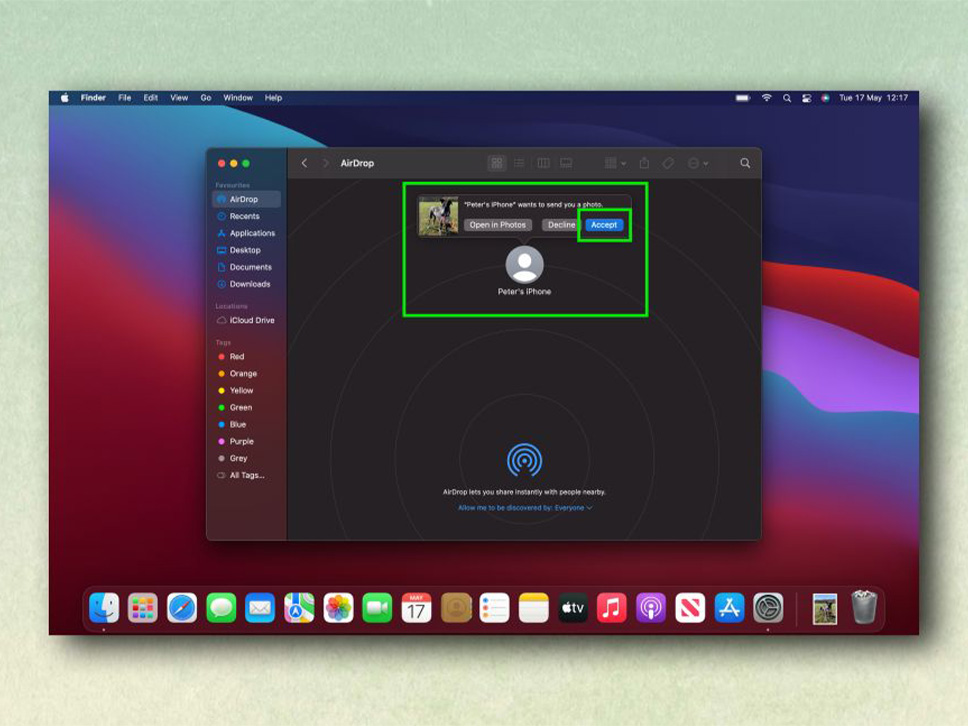
Task: Check the battery status icon
Action: [743, 98]
